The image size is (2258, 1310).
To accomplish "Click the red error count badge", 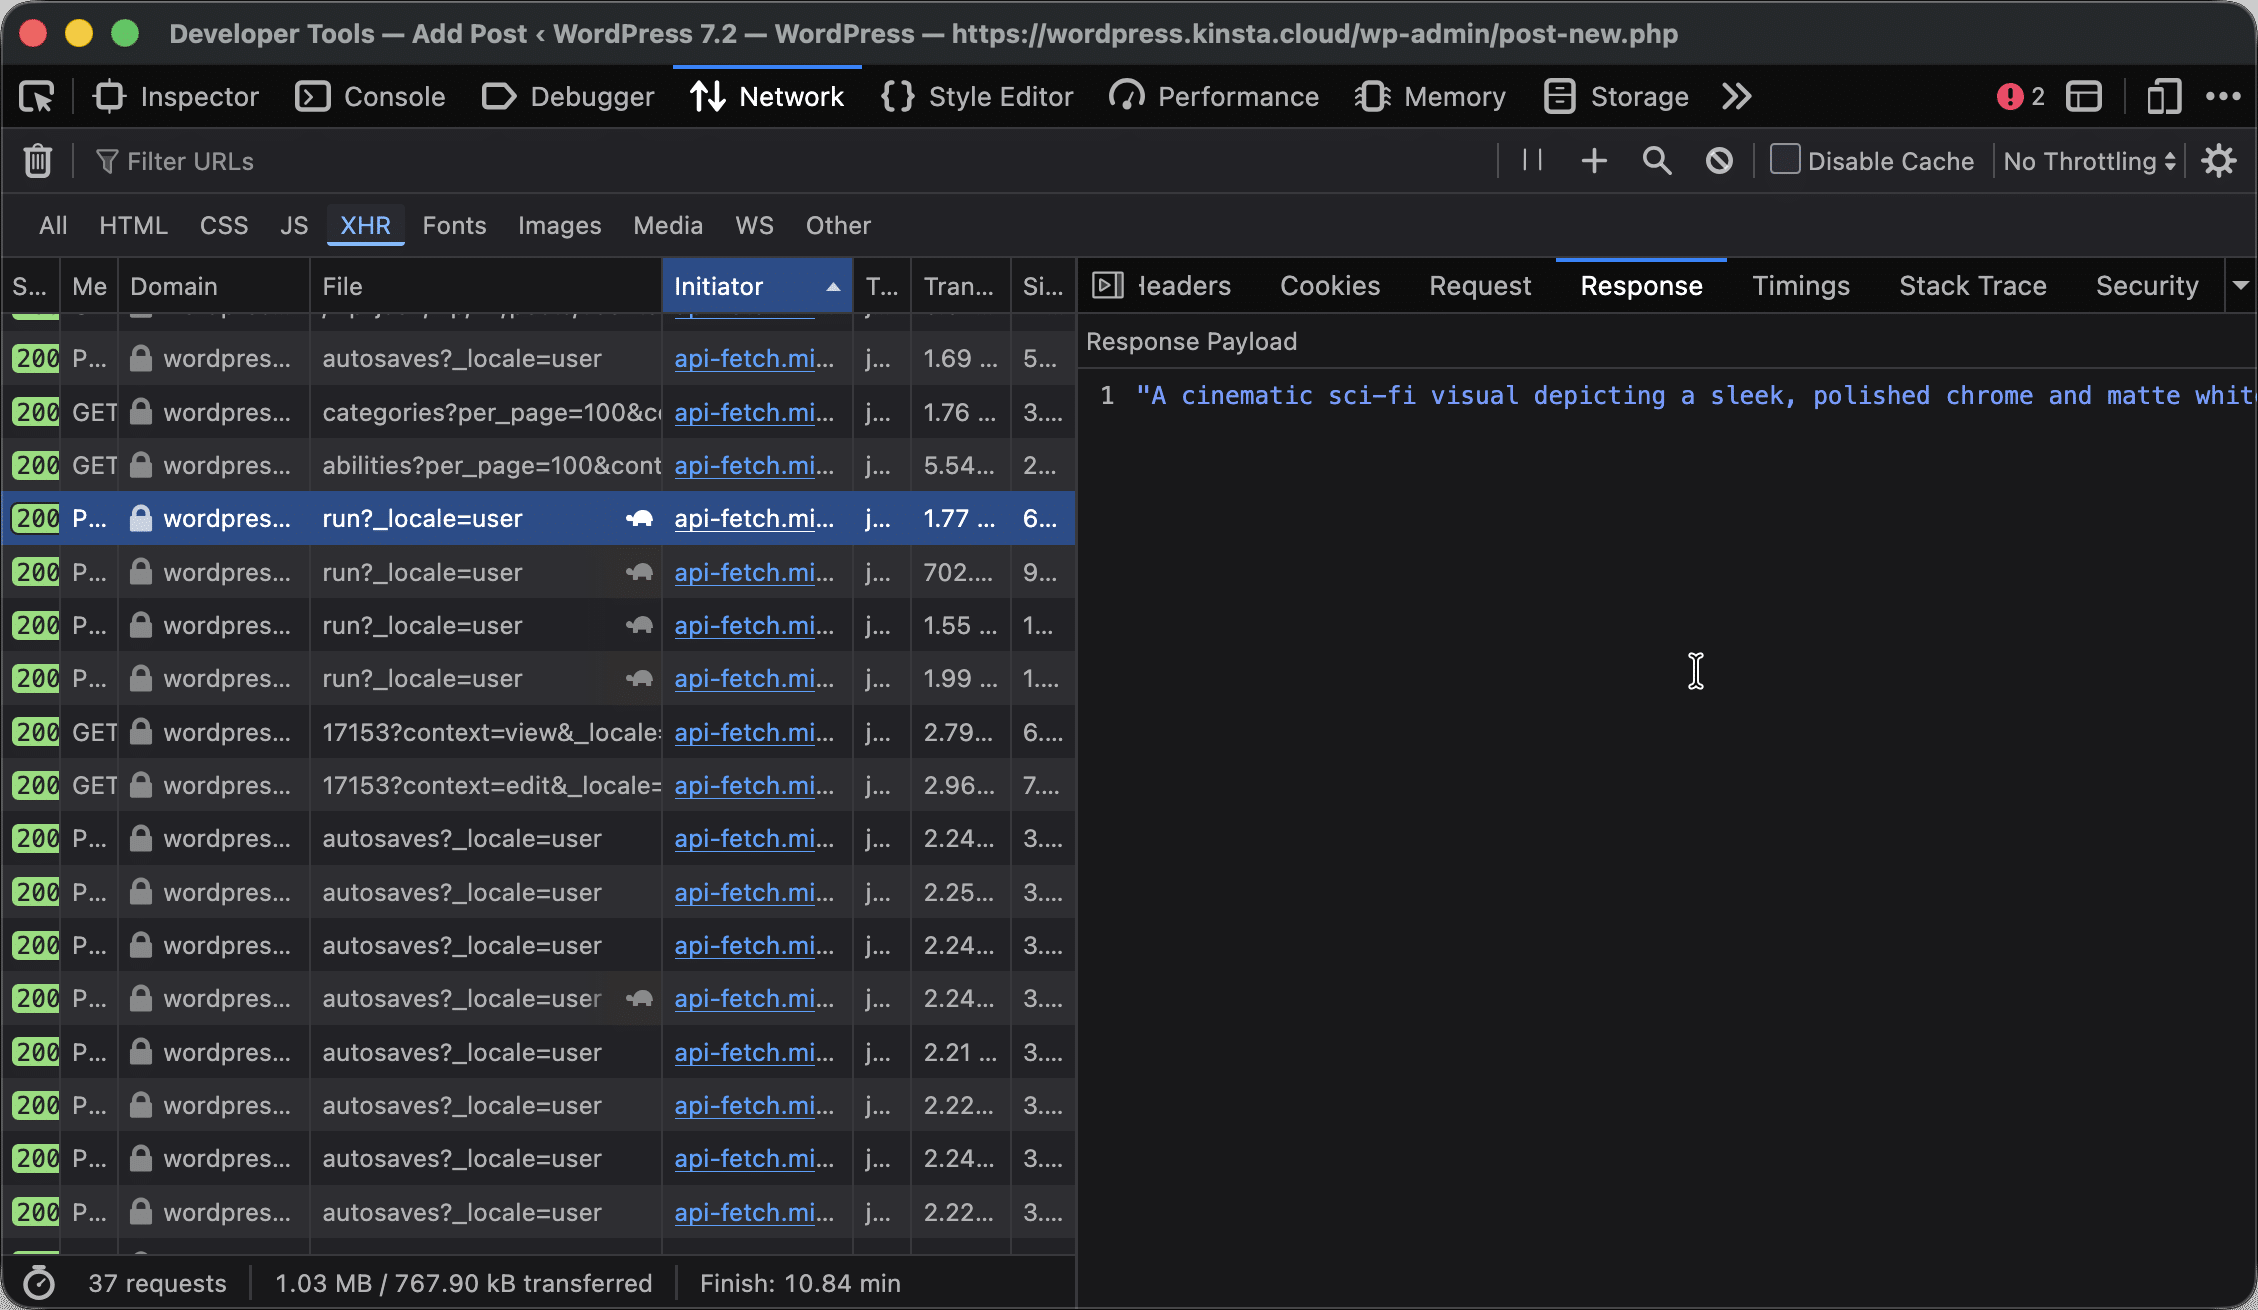I will click(x=2020, y=97).
